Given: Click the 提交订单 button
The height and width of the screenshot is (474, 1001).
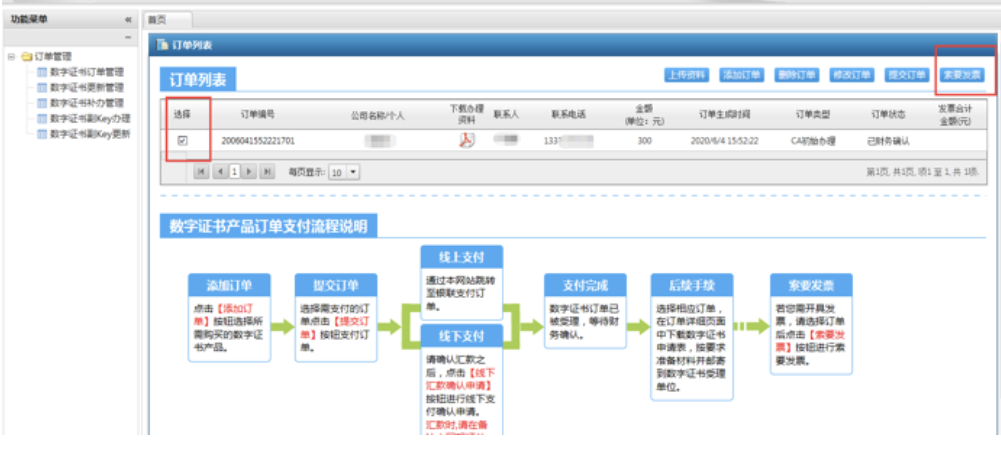Looking at the screenshot, I should tap(906, 75).
